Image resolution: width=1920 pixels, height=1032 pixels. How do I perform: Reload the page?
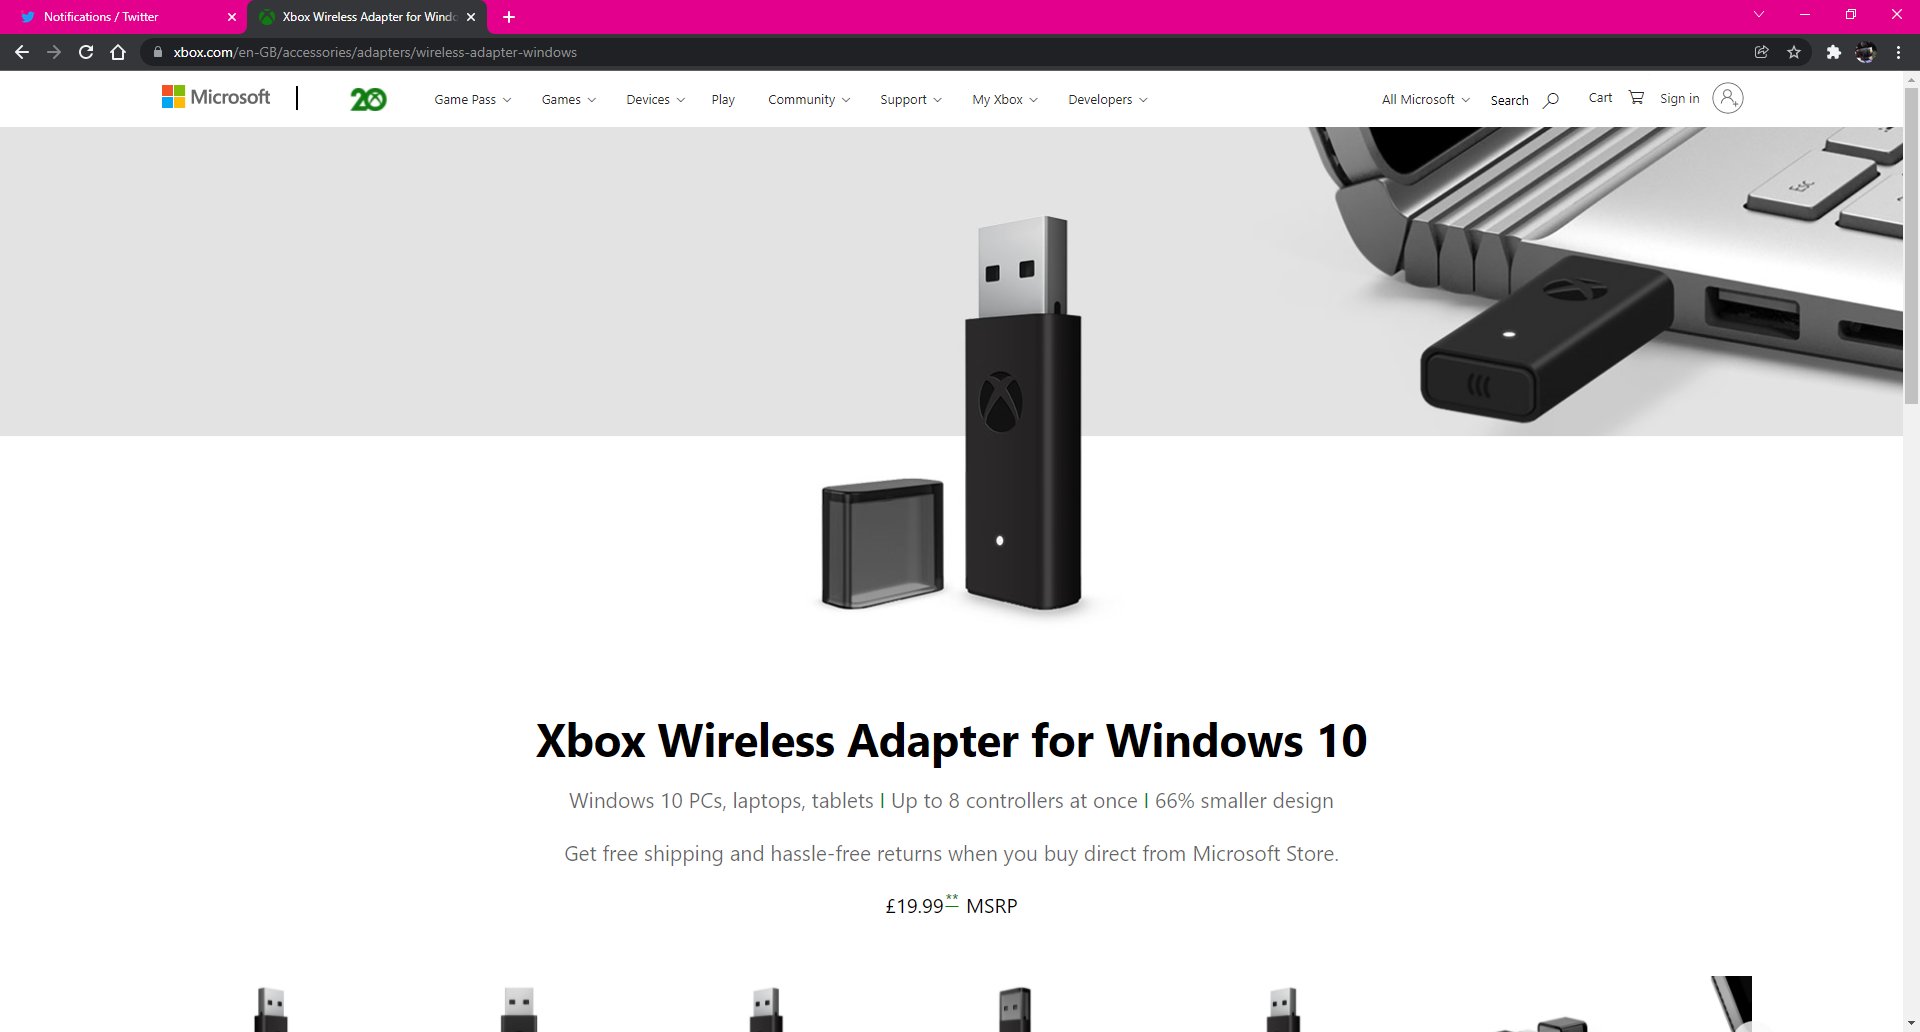click(86, 52)
